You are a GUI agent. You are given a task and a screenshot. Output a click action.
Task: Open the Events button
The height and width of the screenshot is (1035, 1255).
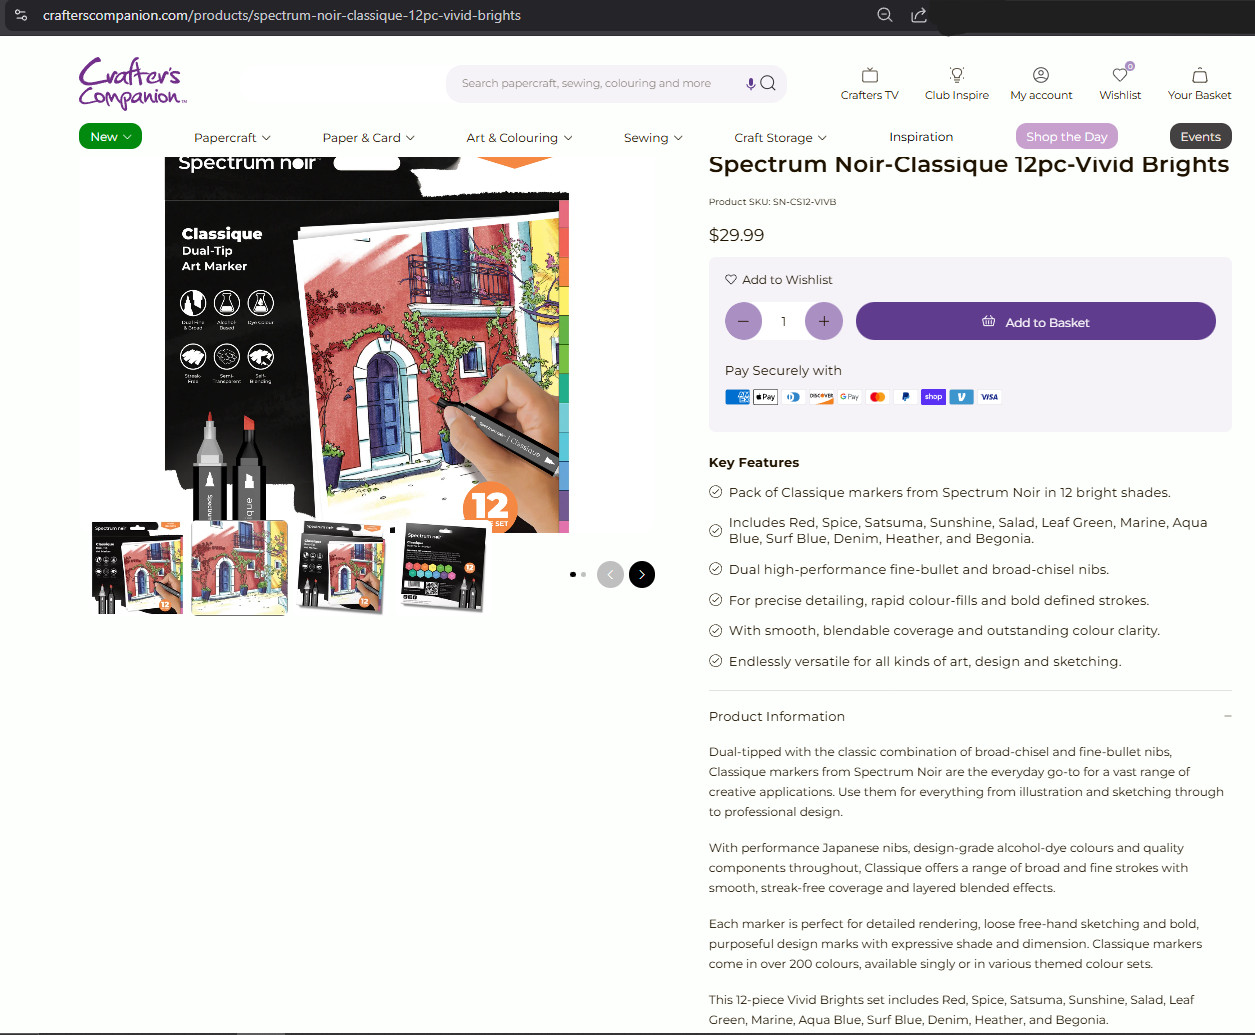[x=1200, y=136]
